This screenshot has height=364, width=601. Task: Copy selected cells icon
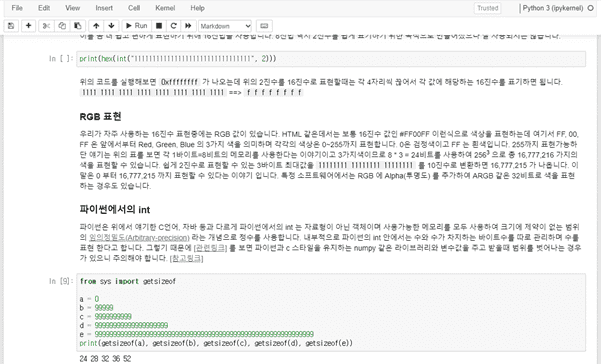click(x=62, y=26)
